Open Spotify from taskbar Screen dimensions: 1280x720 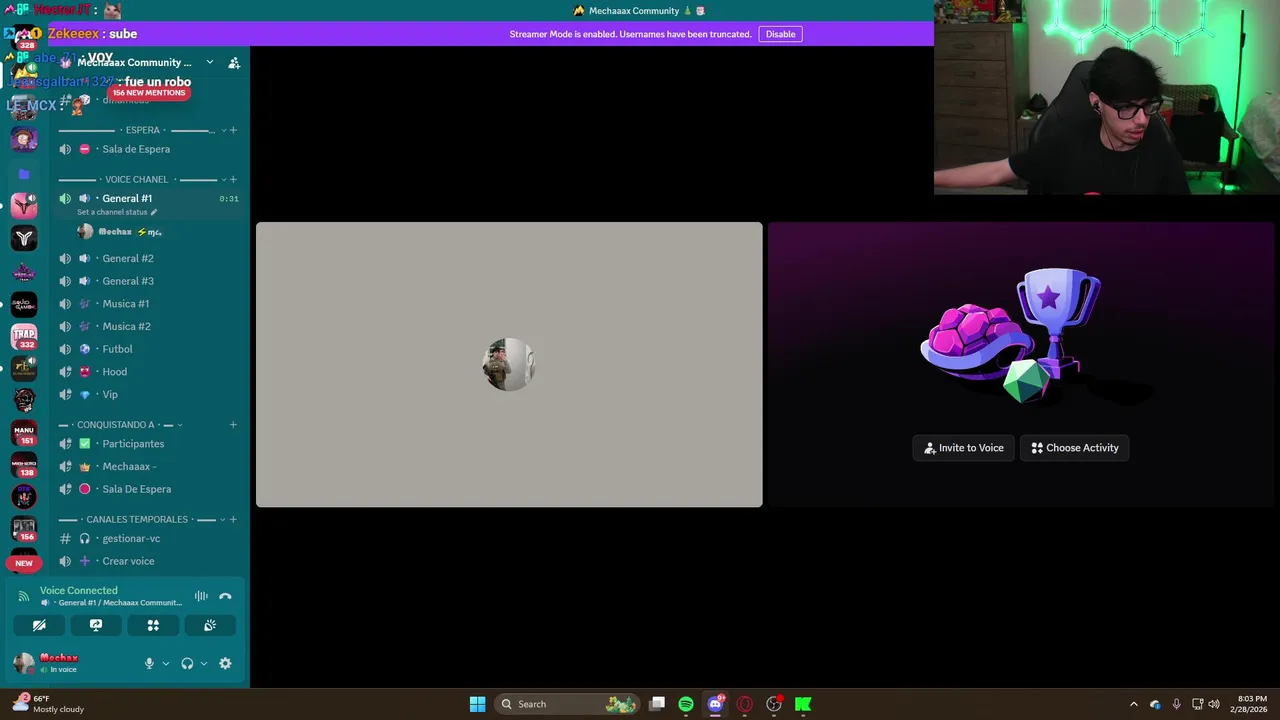point(686,704)
